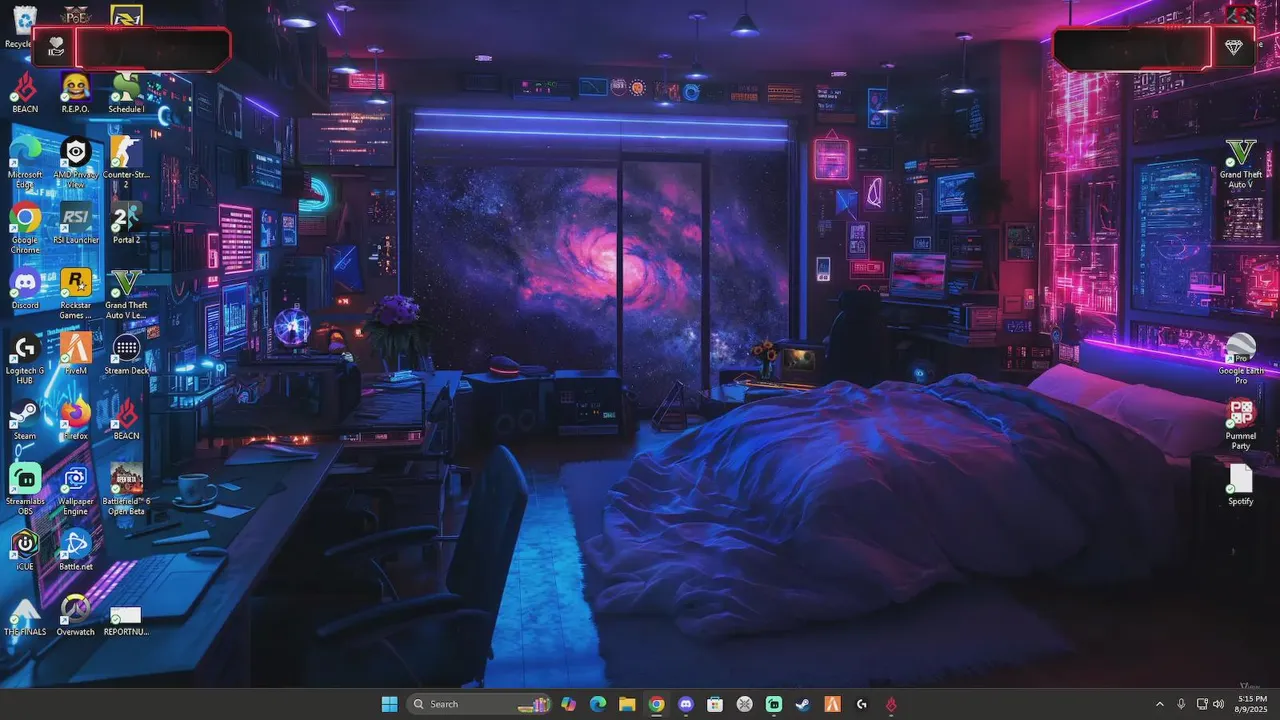Open the Spotify file icon on desktop
Screen dimensions: 1280x720
[1240, 485]
